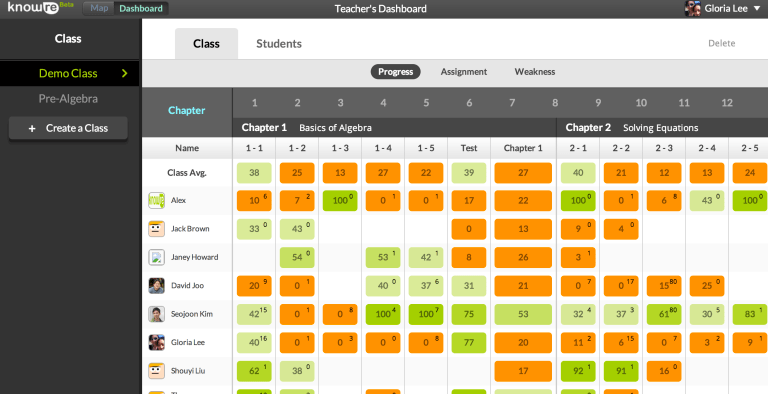Click Class Avg. score 38 cell
The width and height of the screenshot is (768, 394).
coord(254,173)
